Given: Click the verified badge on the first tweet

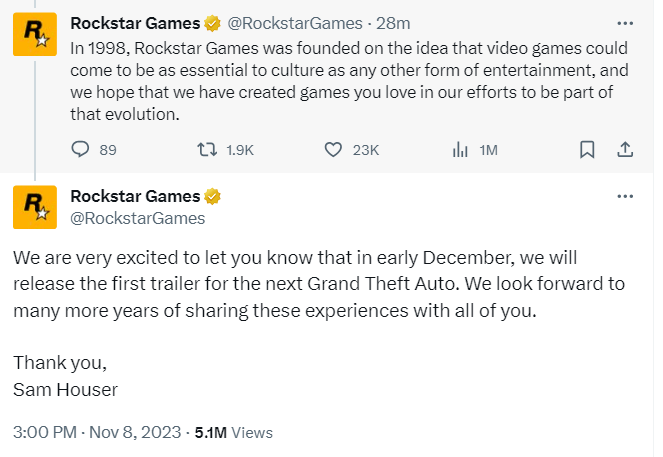Looking at the screenshot, I should [x=212, y=23].
